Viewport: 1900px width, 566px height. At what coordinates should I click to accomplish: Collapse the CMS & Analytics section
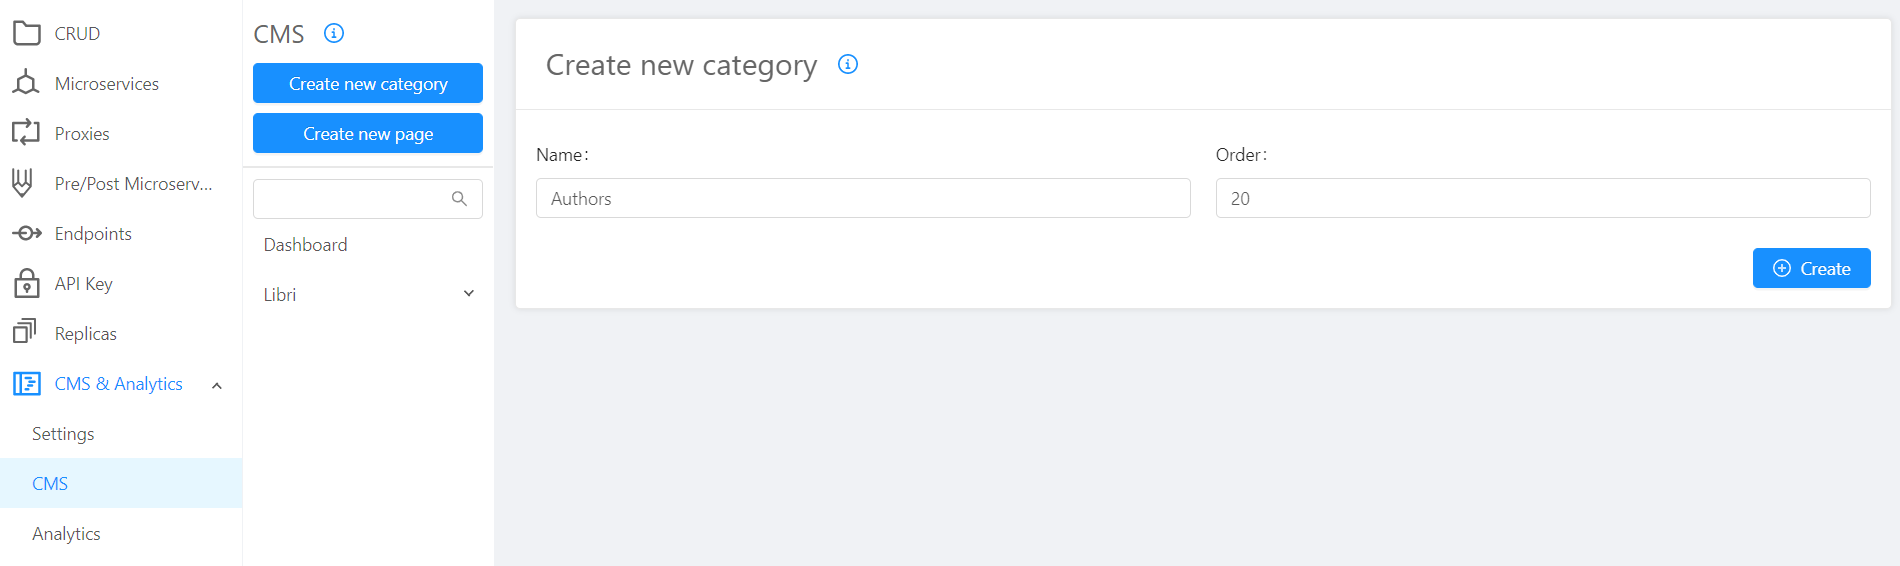click(217, 385)
